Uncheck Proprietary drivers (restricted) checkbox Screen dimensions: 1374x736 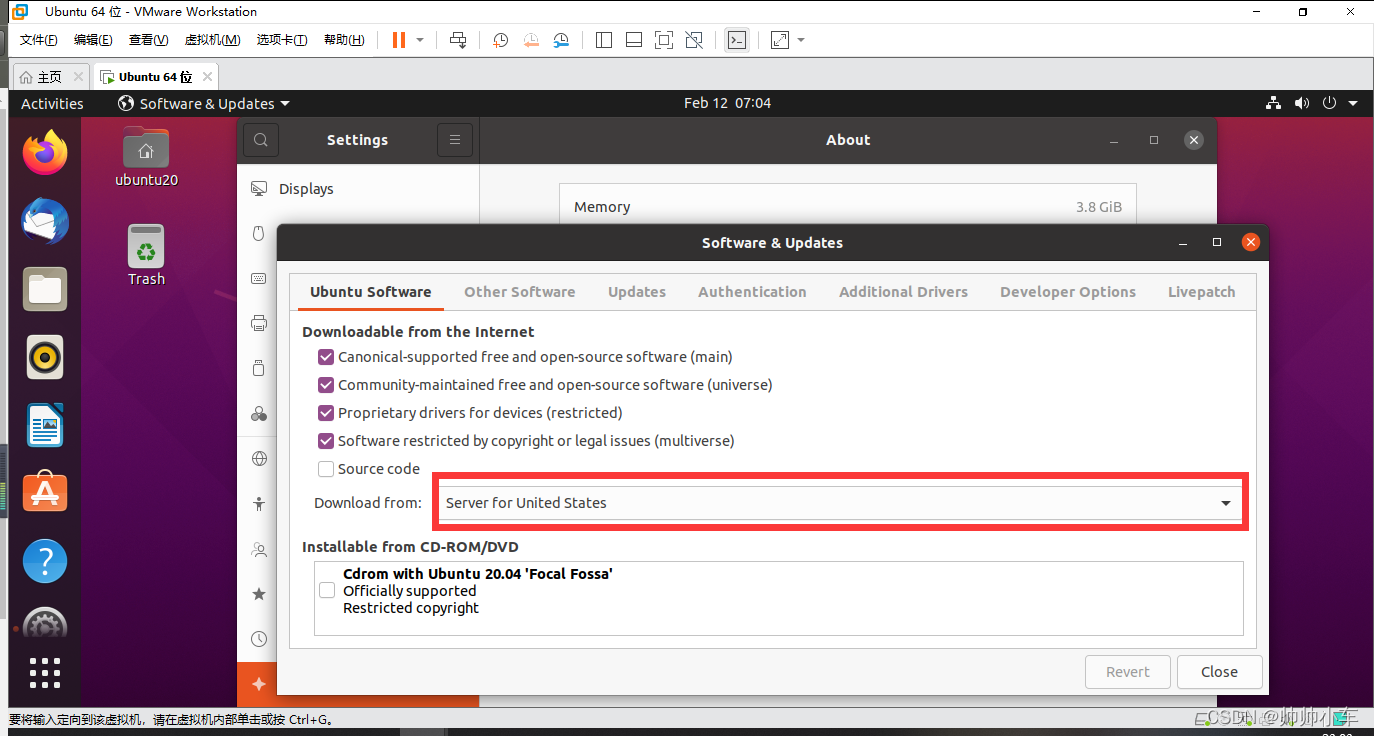326,413
